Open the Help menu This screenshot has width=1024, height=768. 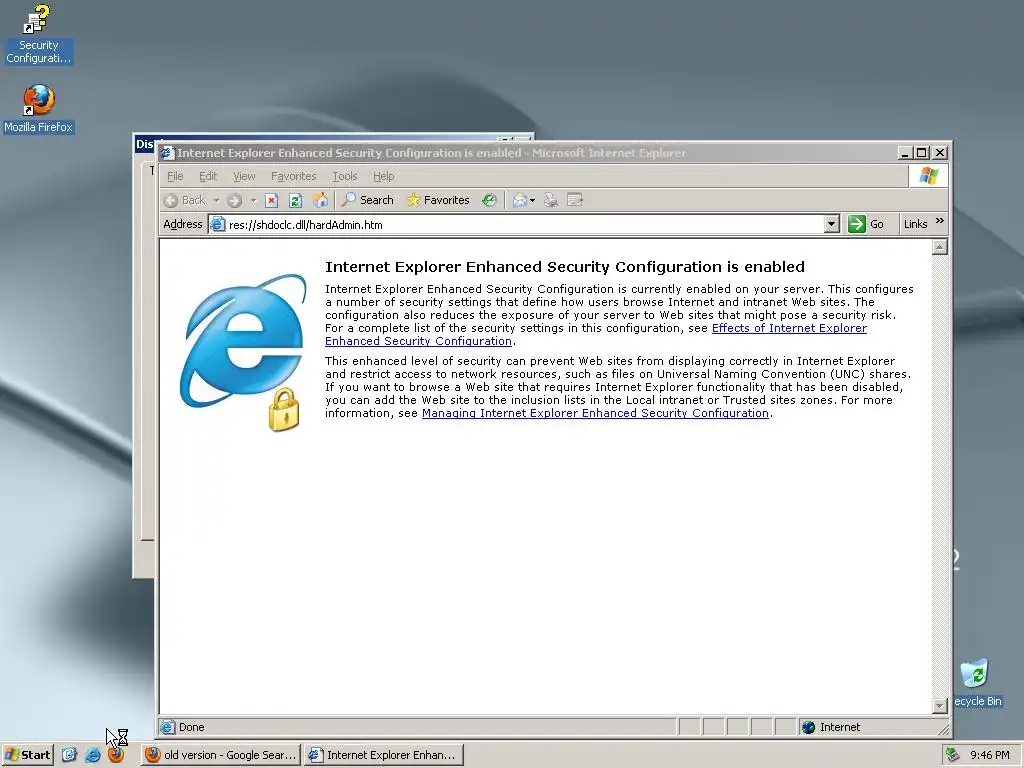point(383,176)
